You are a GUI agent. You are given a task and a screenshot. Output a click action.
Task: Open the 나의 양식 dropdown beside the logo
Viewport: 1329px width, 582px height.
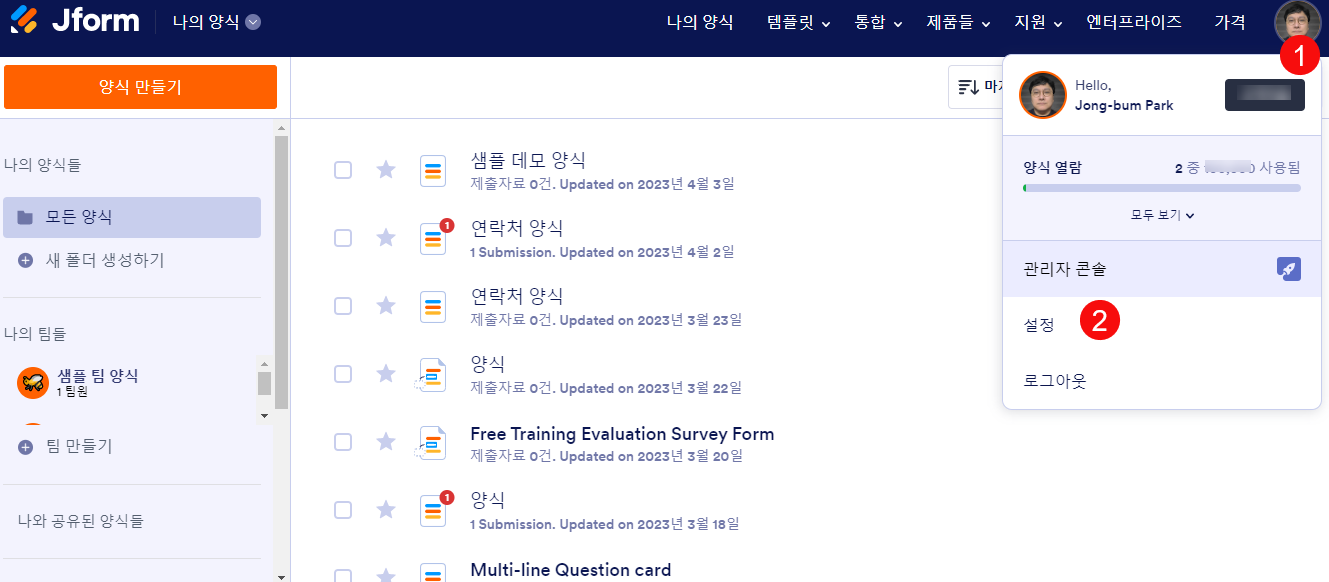pos(216,22)
